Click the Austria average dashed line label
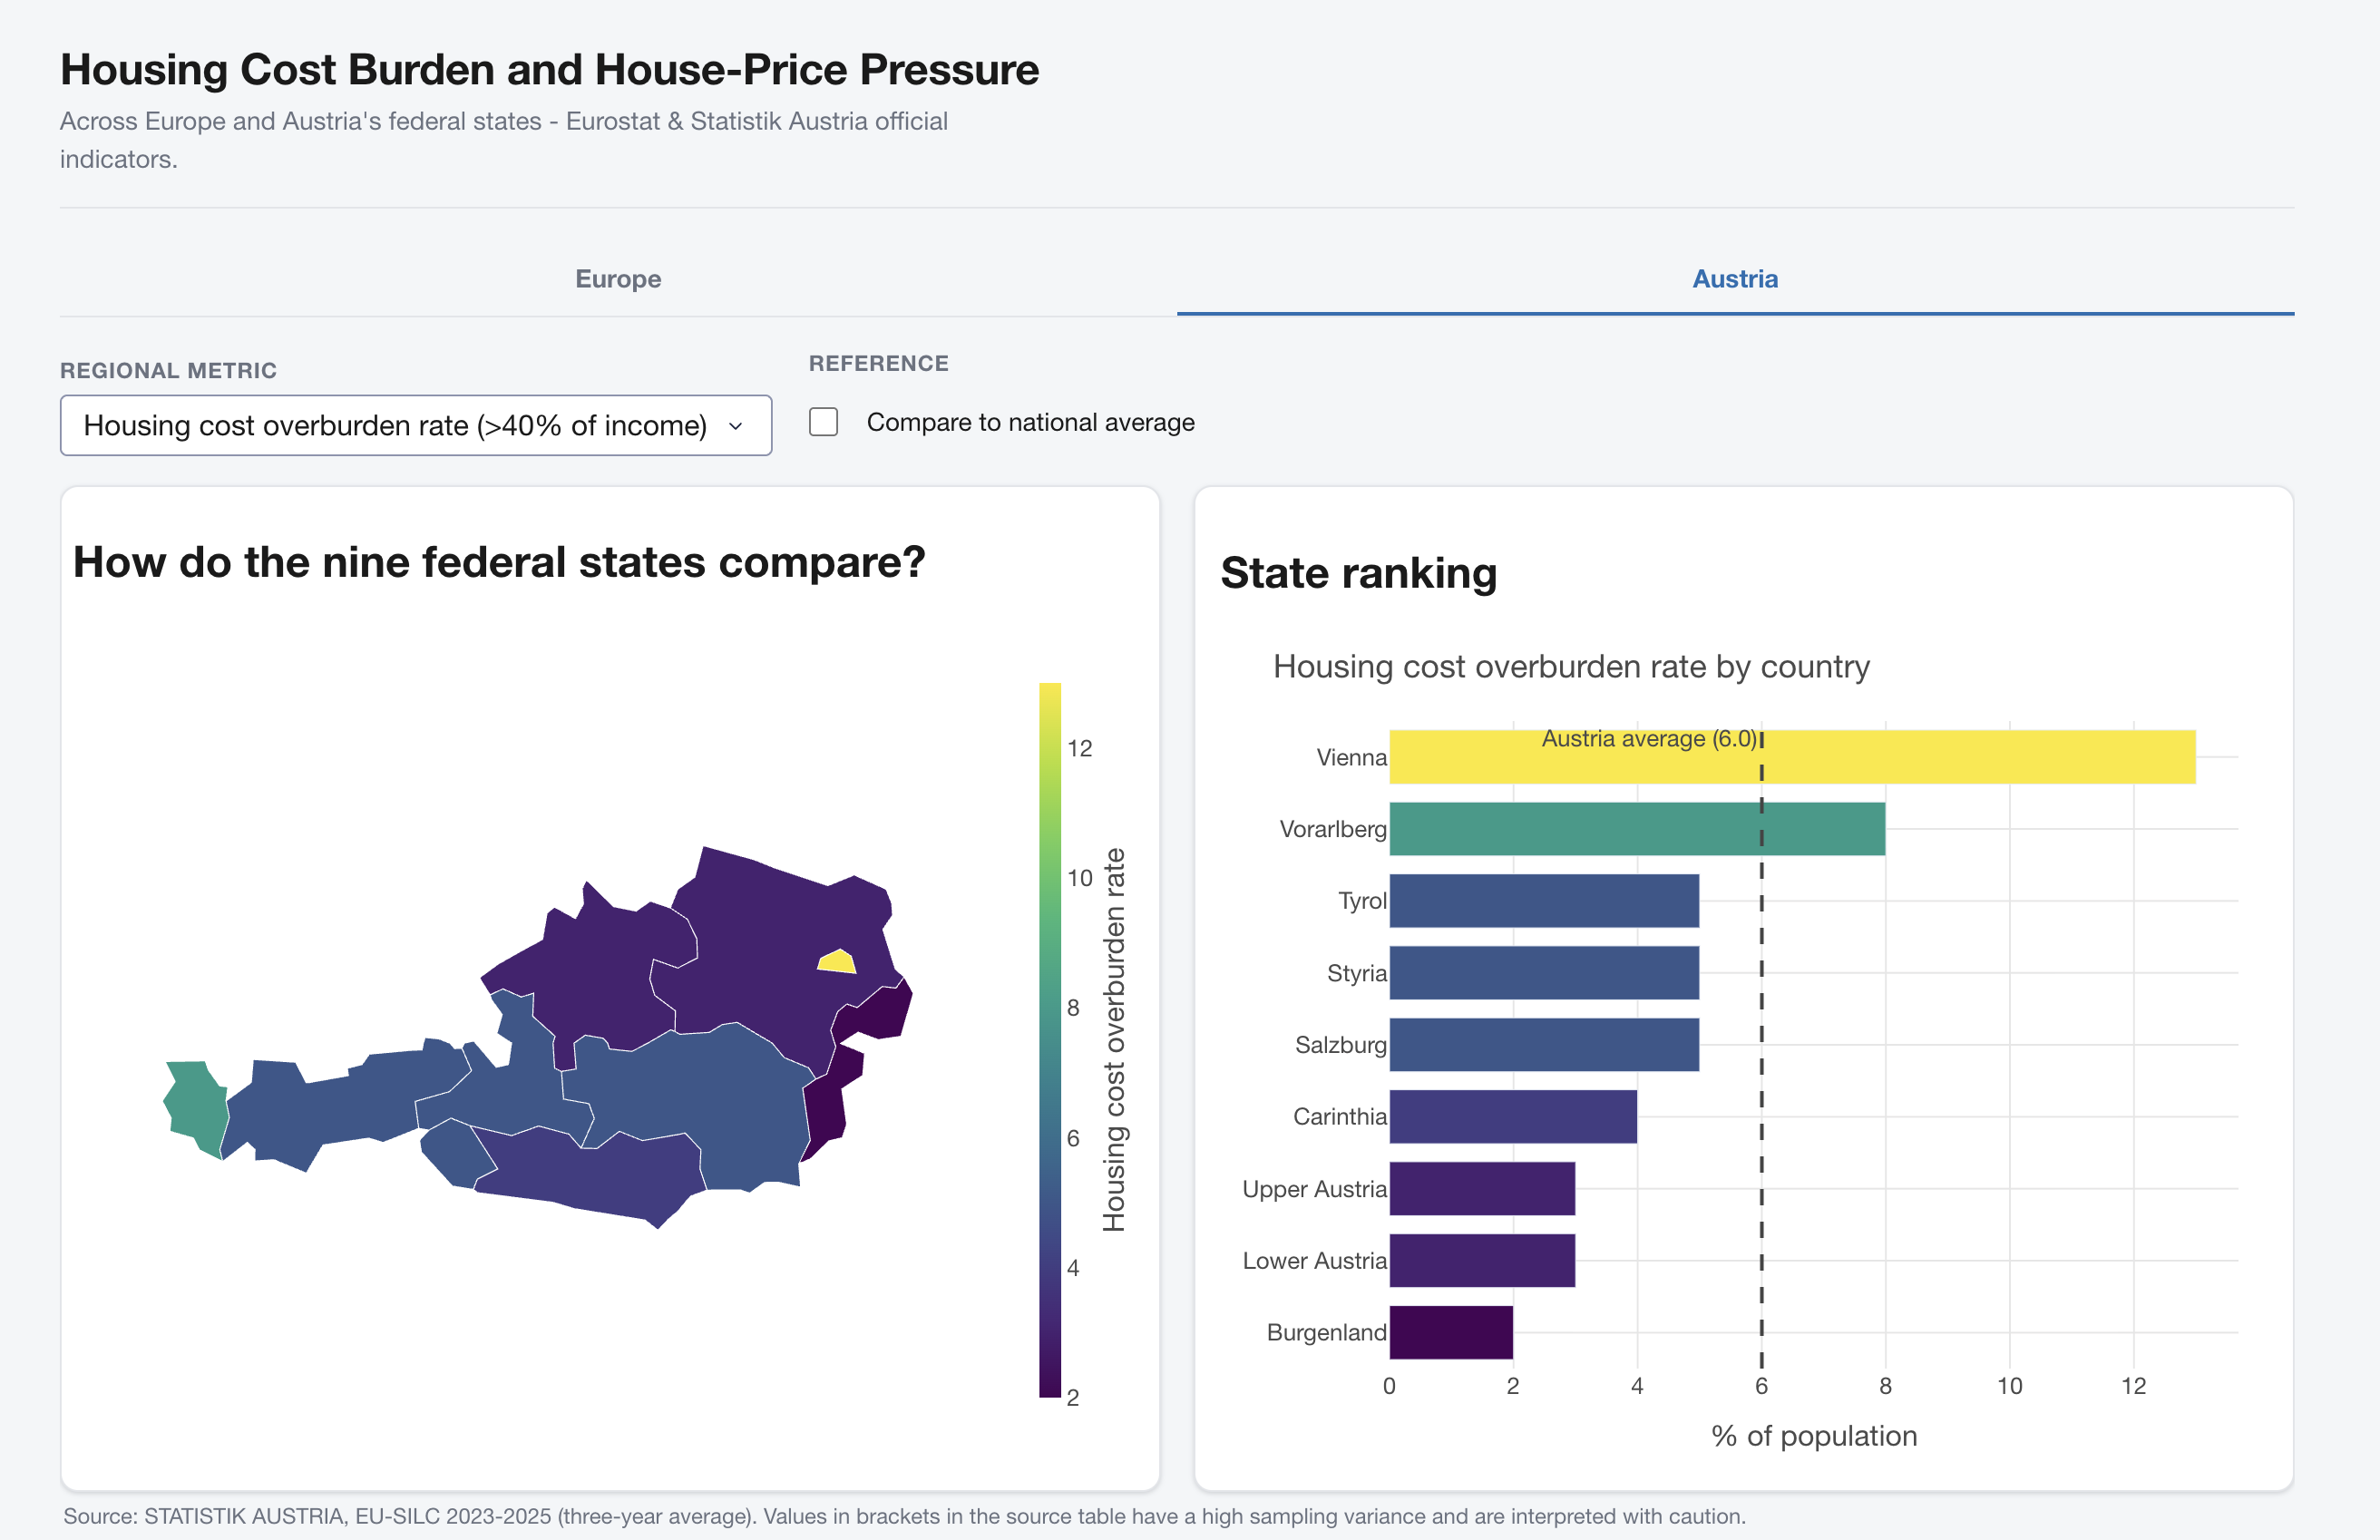This screenshot has height=1540, width=2380. click(1649, 739)
